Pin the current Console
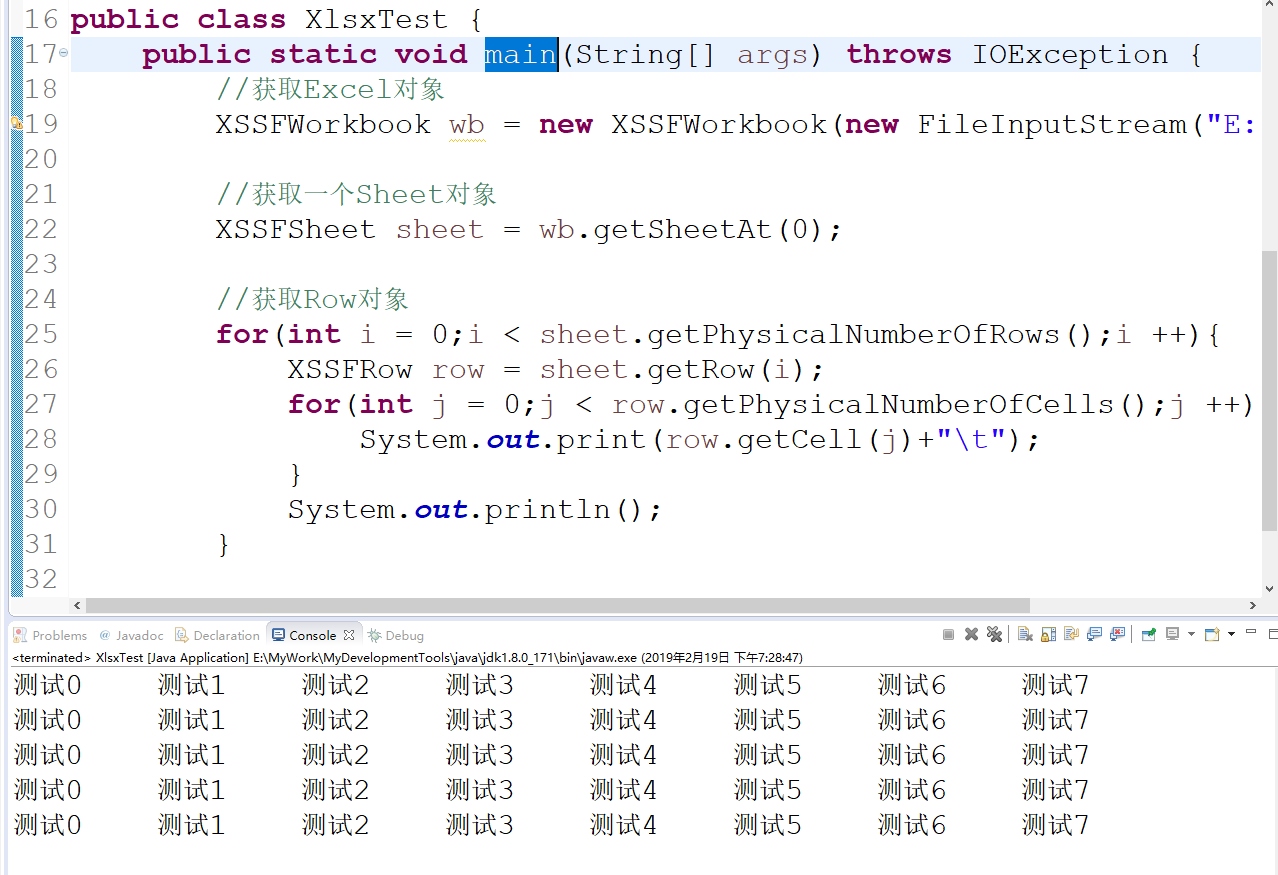The width and height of the screenshot is (1278, 875). tap(1148, 634)
